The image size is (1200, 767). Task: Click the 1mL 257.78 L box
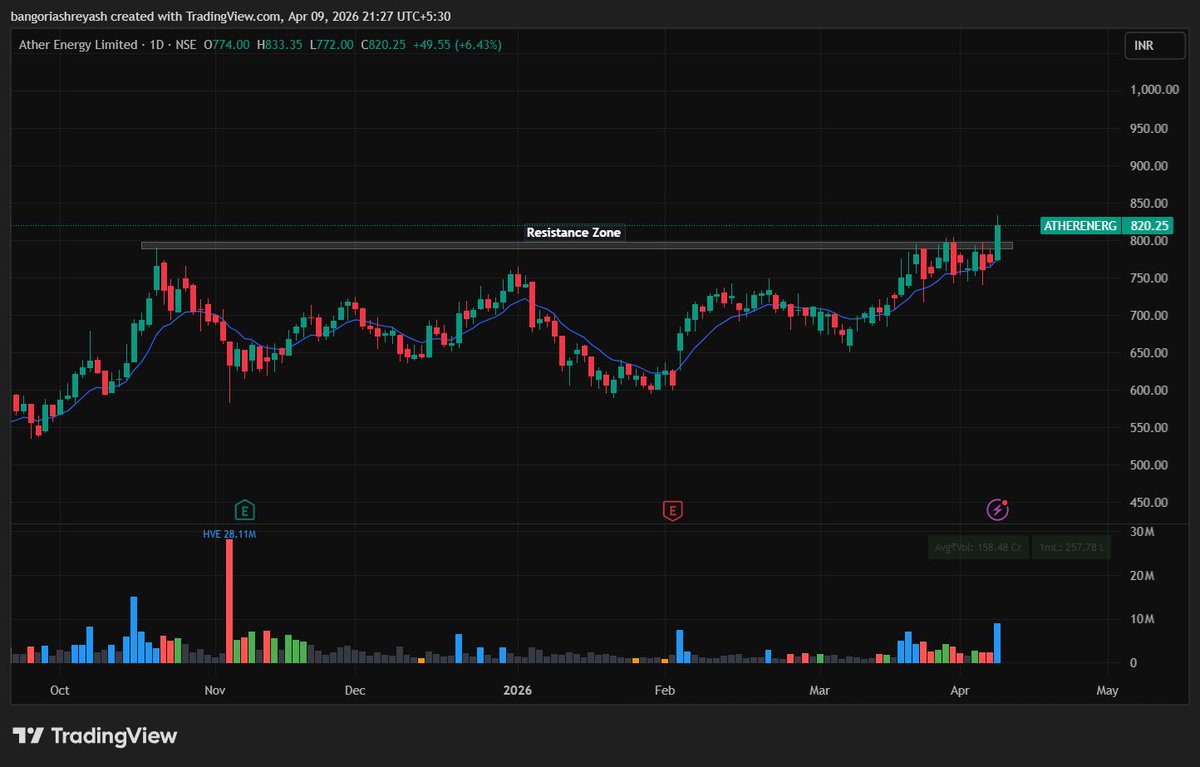(x=1071, y=548)
